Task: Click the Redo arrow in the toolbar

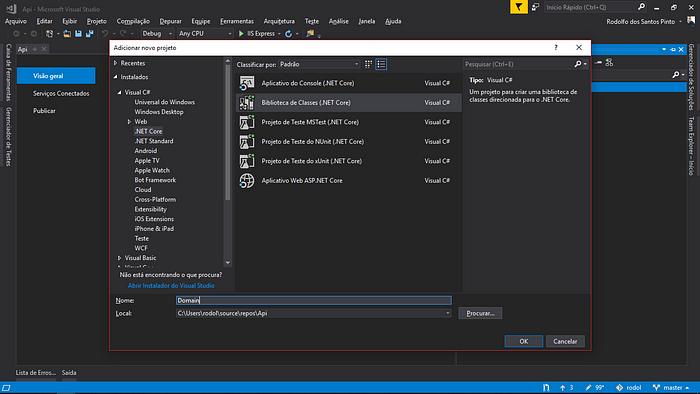Action: (123, 33)
